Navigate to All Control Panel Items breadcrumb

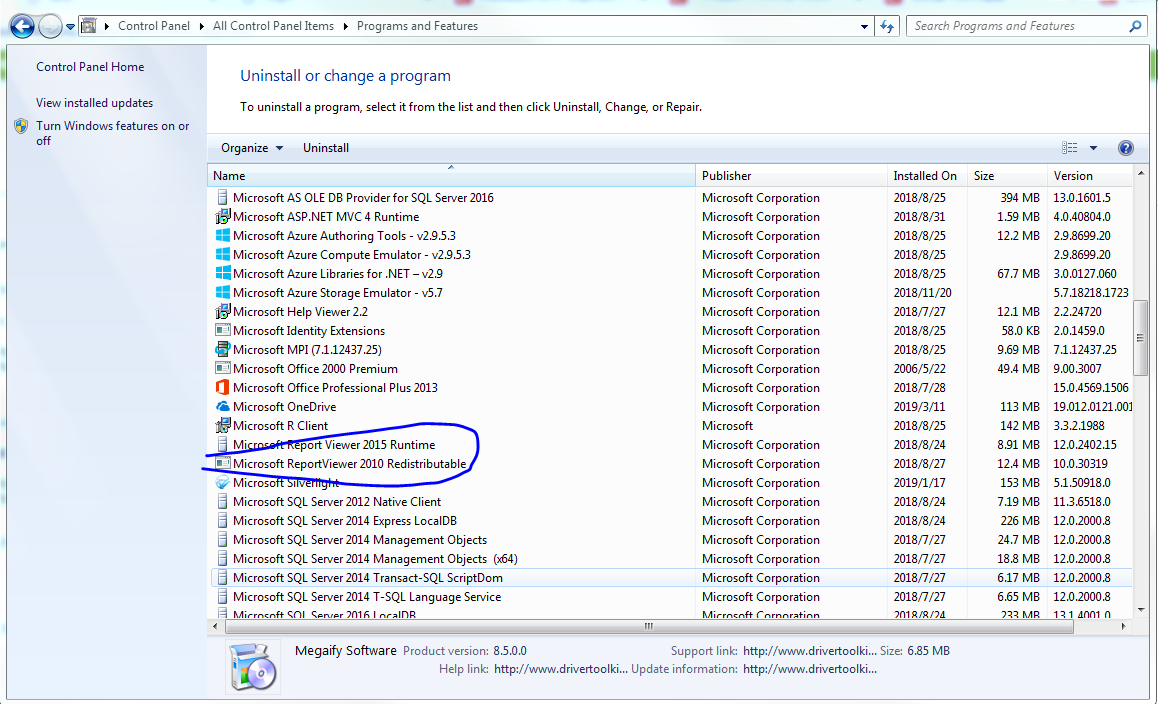[x=272, y=26]
